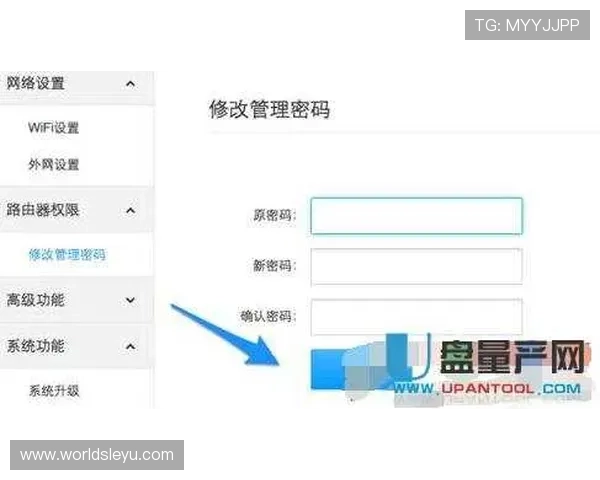Select the 高级功能 section header
600x480 pixels.
(x=77, y=300)
